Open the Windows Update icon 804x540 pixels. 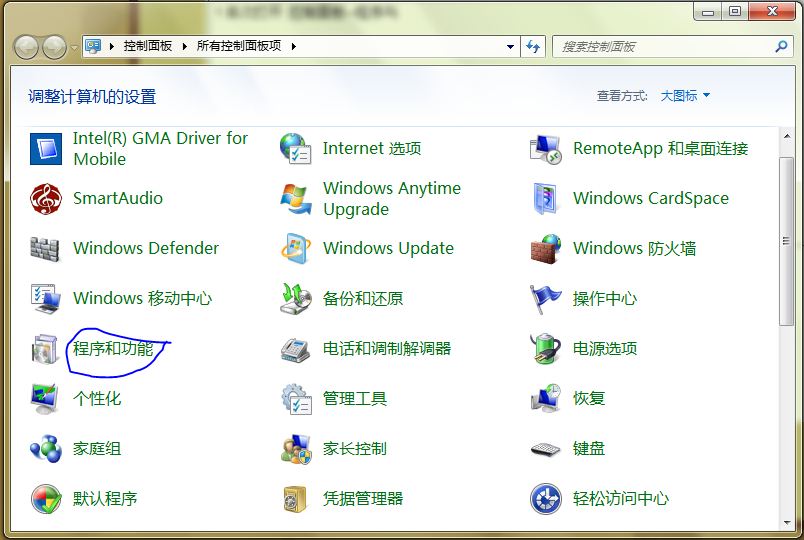coord(296,248)
